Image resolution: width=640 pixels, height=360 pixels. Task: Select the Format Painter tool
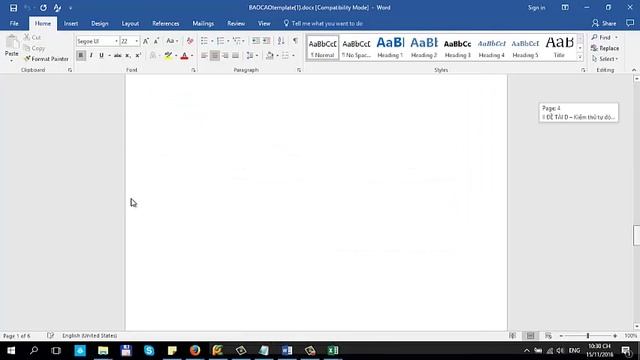[x=46, y=59]
